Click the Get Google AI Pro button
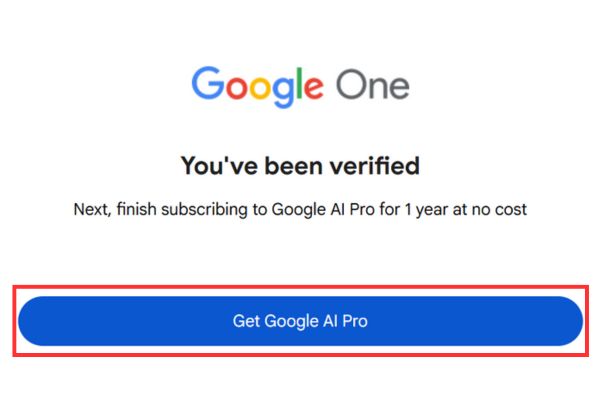Screen dimensions: 600x400 click(x=300, y=321)
